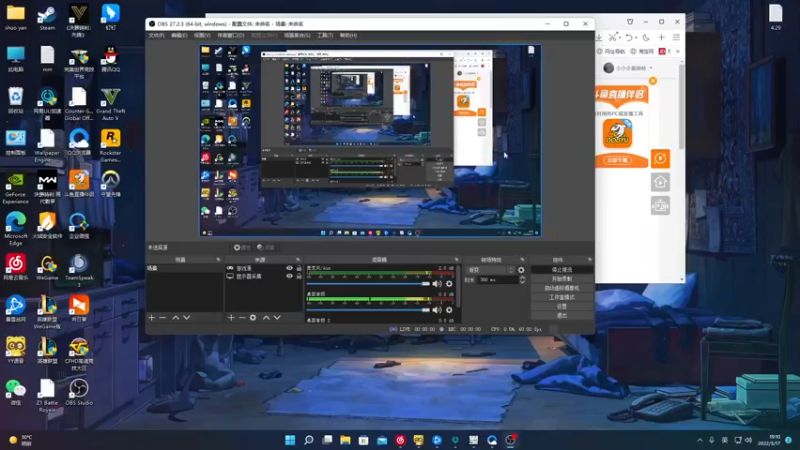The width and height of the screenshot is (800, 450).
Task: Open OBS Docks menu
Action: click(231, 35)
